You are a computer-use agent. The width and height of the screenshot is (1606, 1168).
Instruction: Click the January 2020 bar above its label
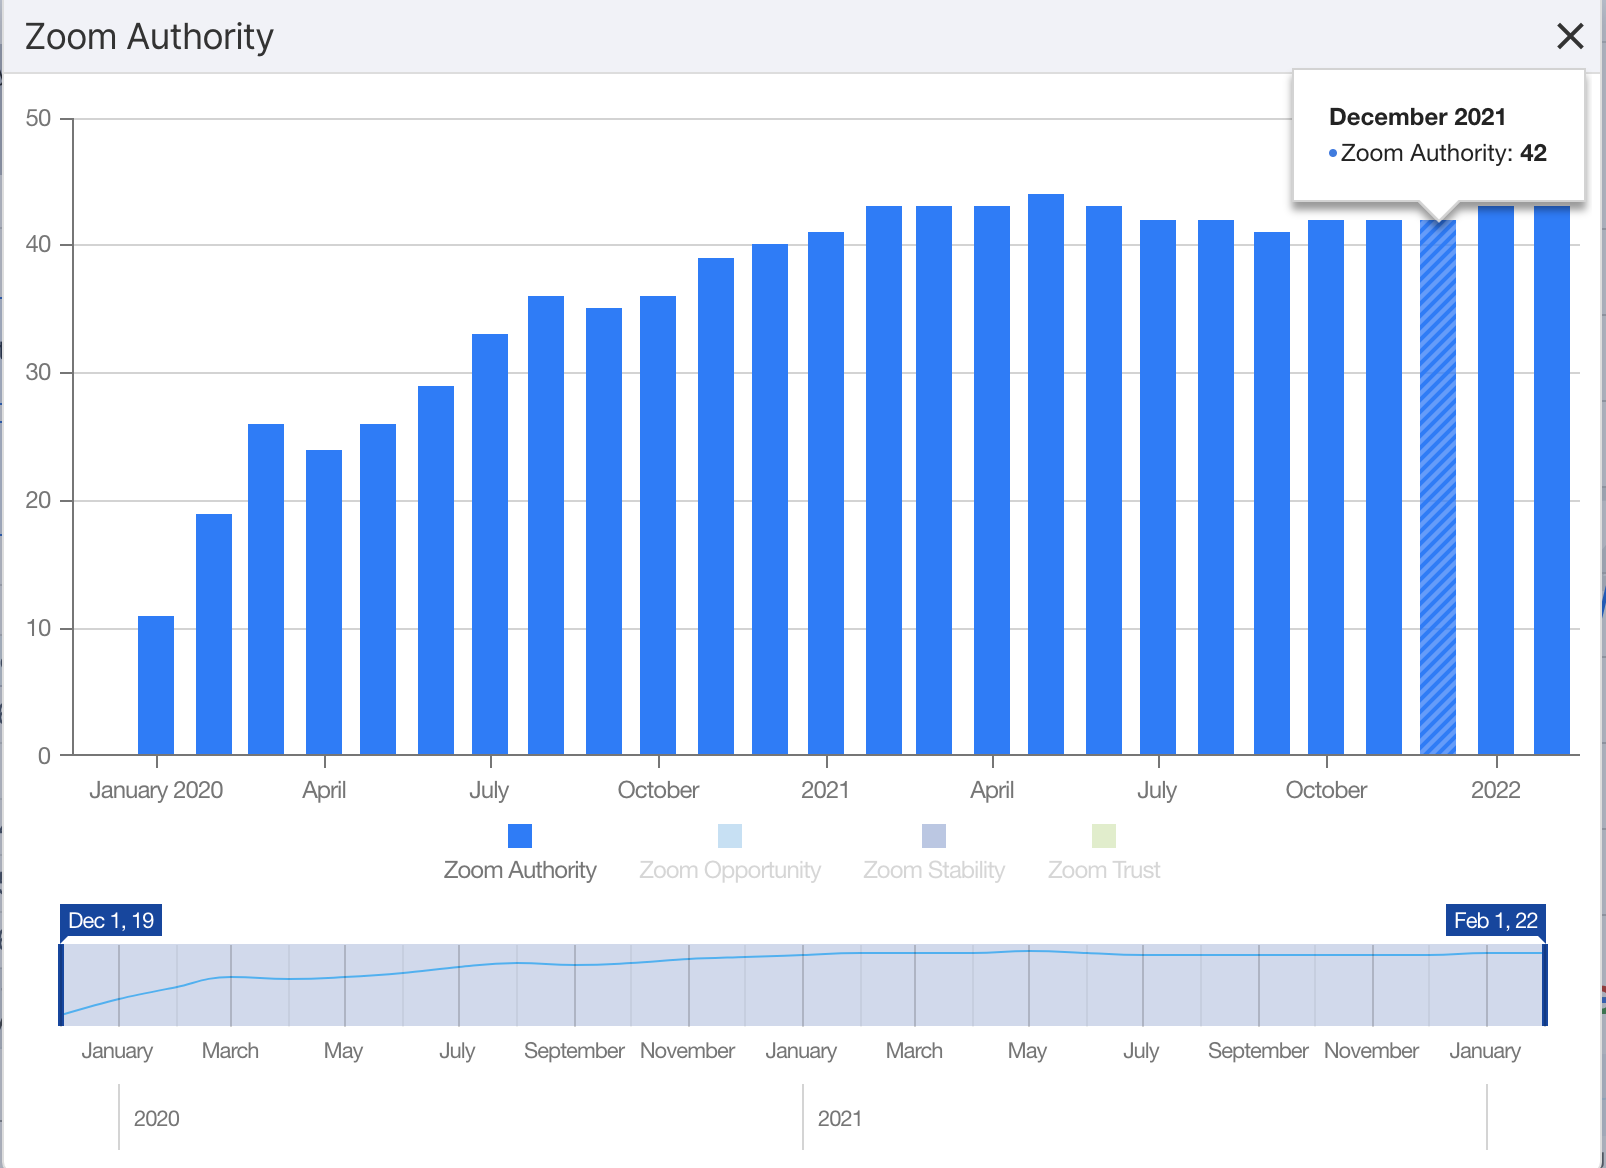click(x=156, y=686)
